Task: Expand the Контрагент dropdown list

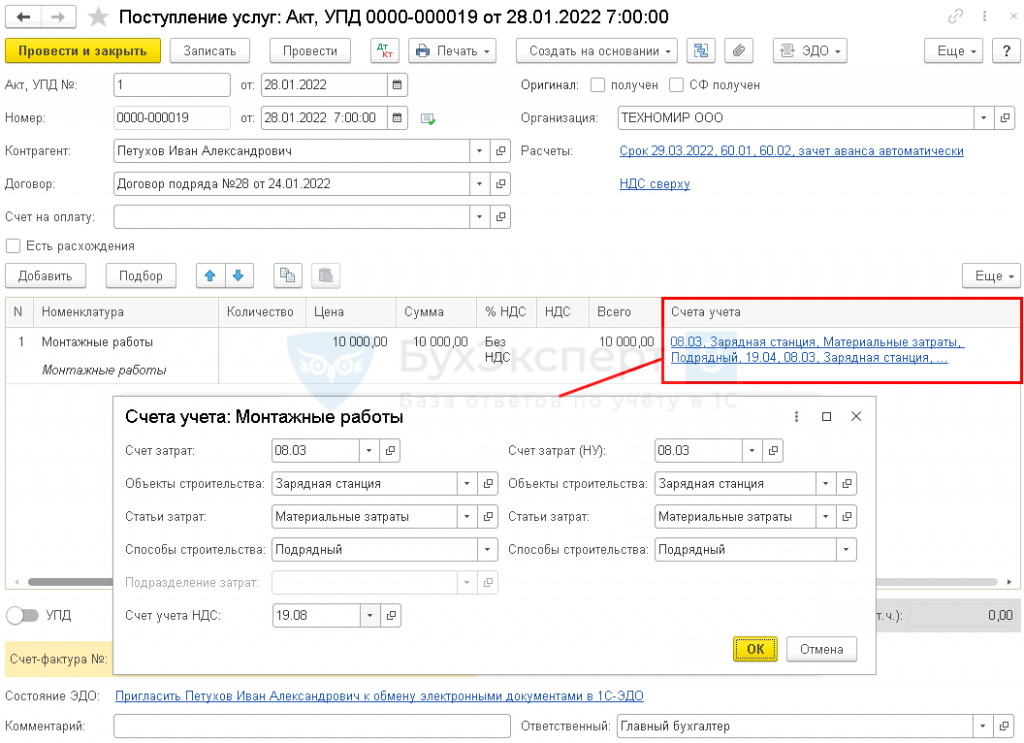Action: tap(478, 151)
